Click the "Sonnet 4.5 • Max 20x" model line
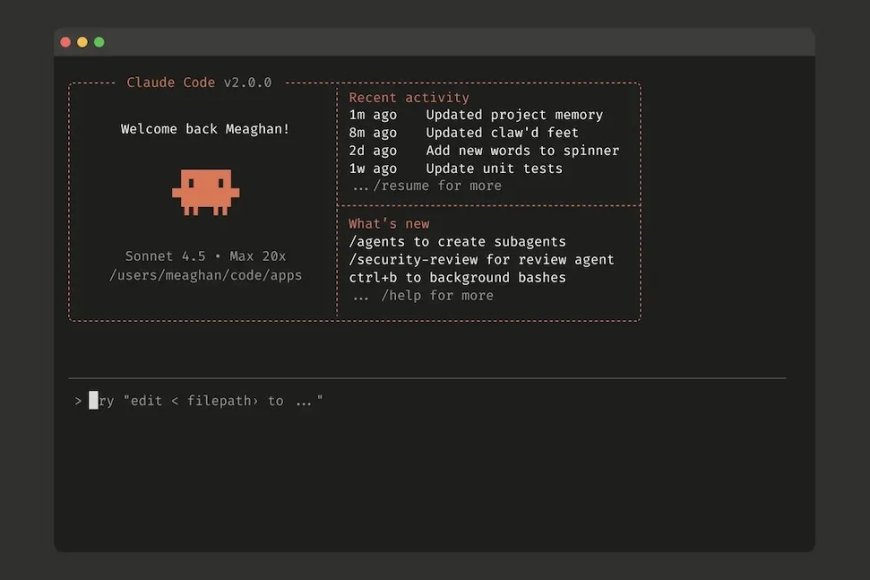Viewport: 870px width, 580px height. [205, 256]
